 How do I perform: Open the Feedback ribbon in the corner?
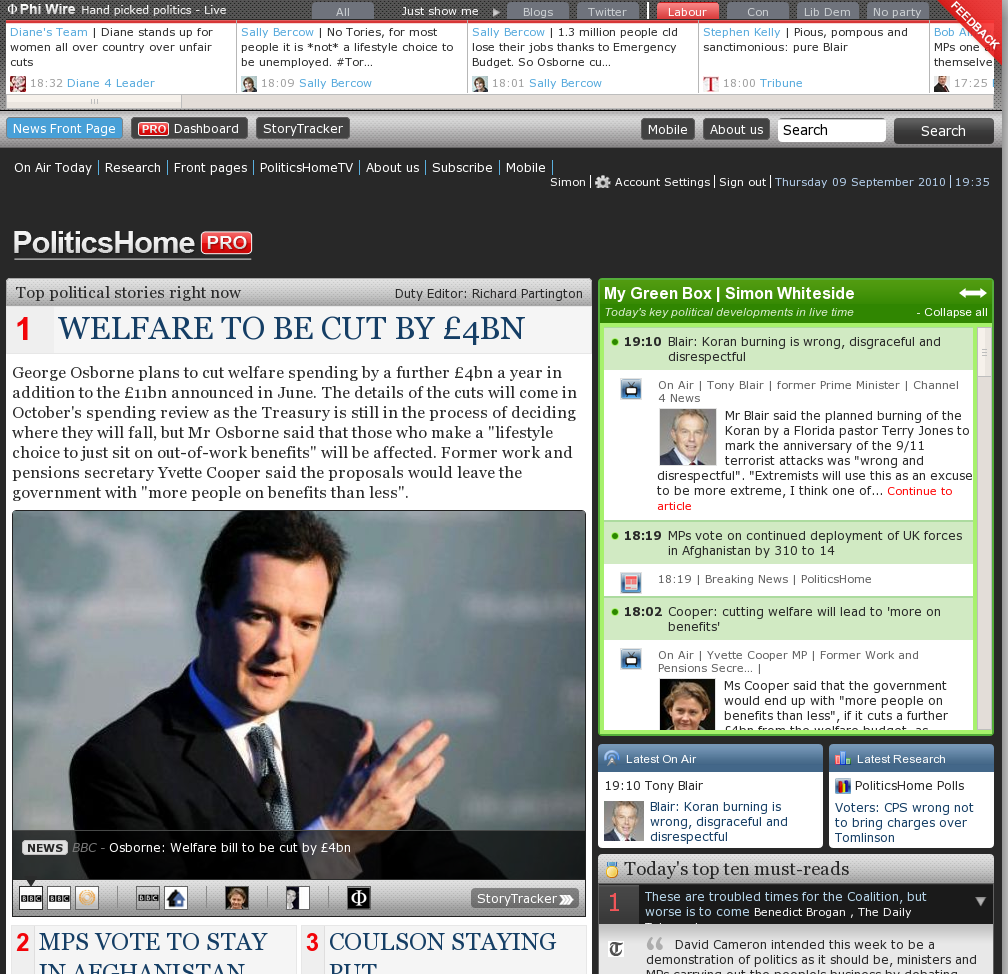tap(975, 26)
